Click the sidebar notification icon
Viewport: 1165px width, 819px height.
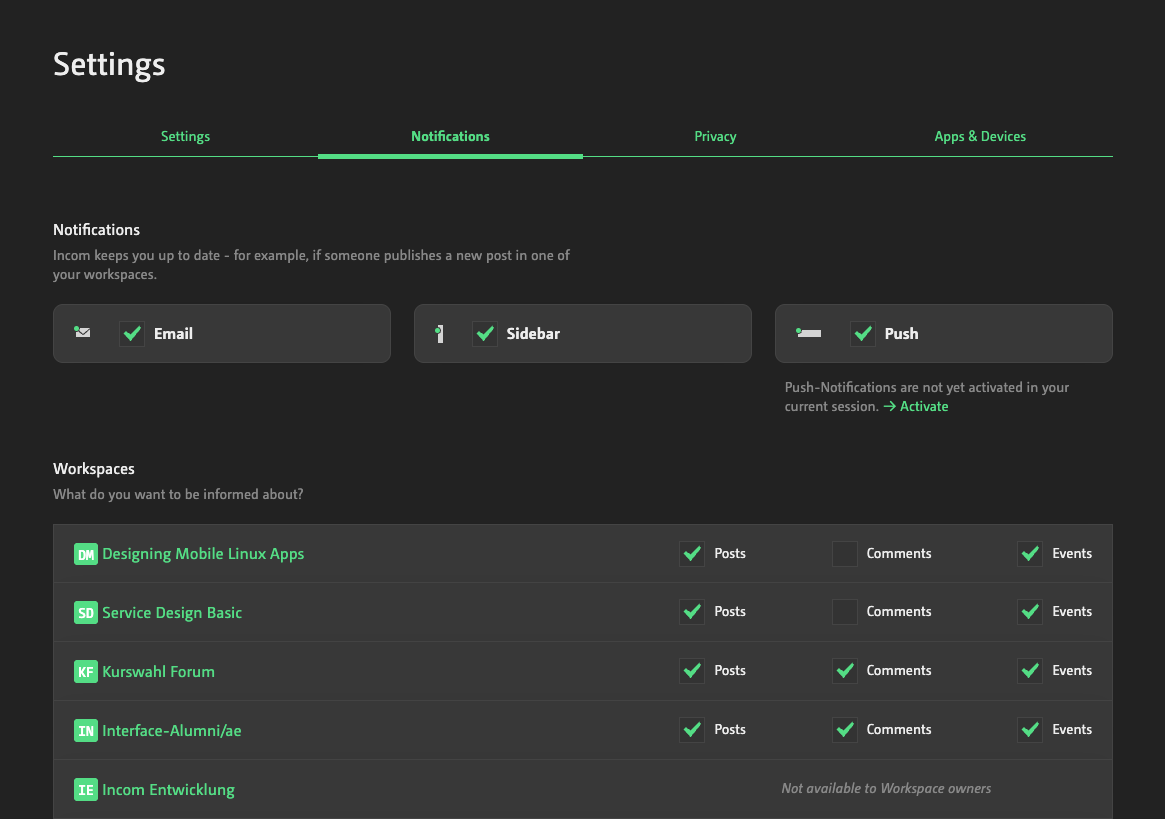pos(439,334)
